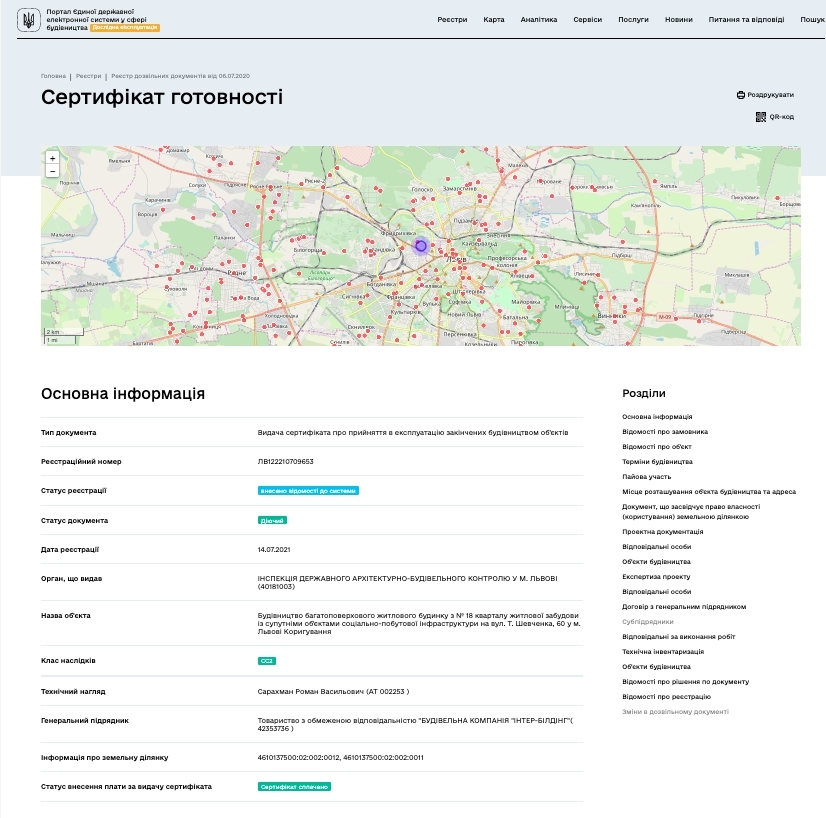Click the Роздрукувати print link
The width and height of the screenshot is (826, 818).
[770, 95]
